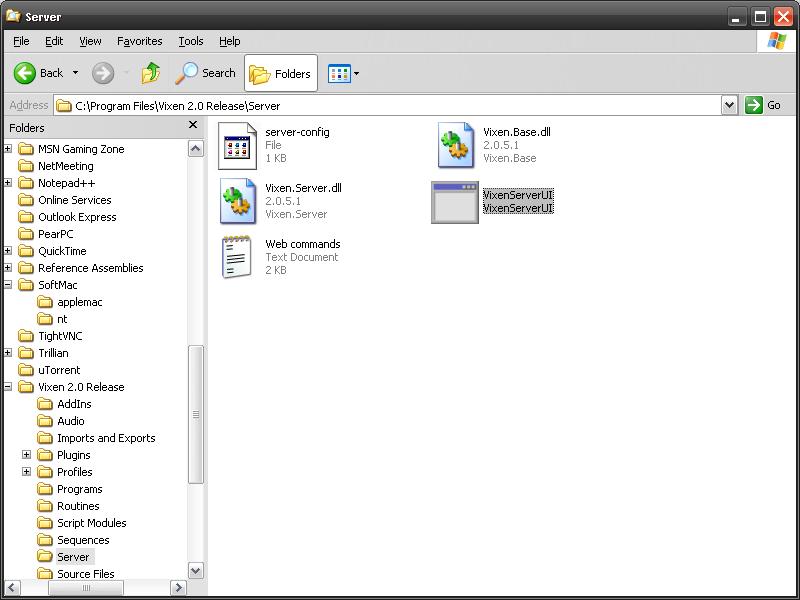Click the Server window title bar icon
800x600 pixels.
point(13,16)
